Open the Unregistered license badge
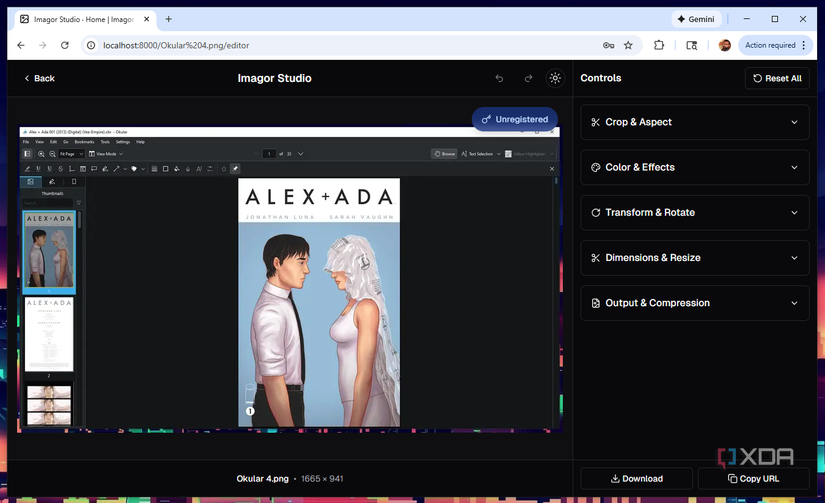The width and height of the screenshot is (825, 503). point(515,119)
